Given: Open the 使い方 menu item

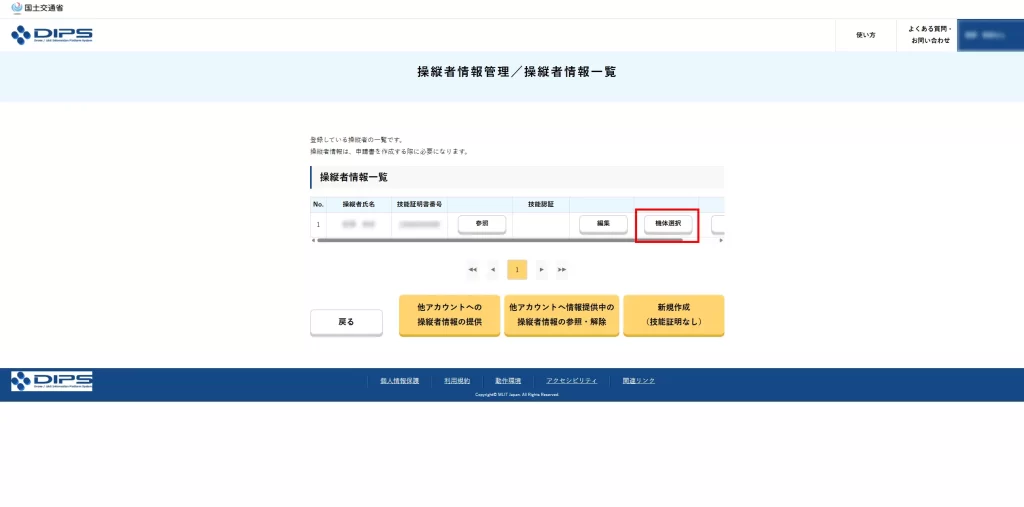Looking at the screenshot, I should pos(865,35).
